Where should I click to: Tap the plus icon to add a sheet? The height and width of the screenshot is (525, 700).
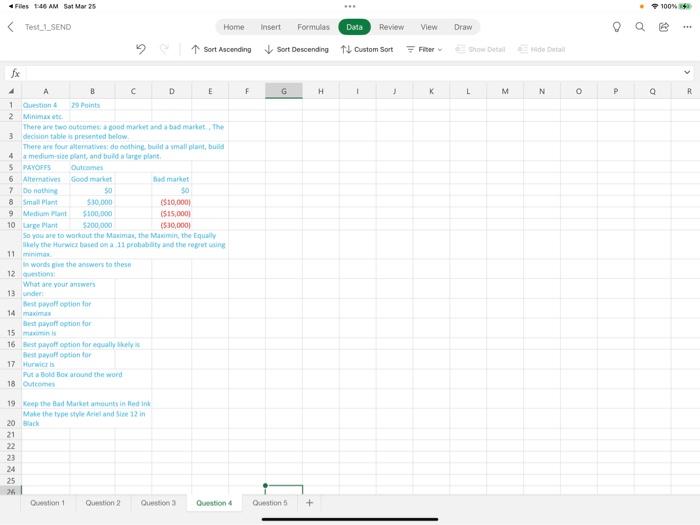(x=309, y=503)
